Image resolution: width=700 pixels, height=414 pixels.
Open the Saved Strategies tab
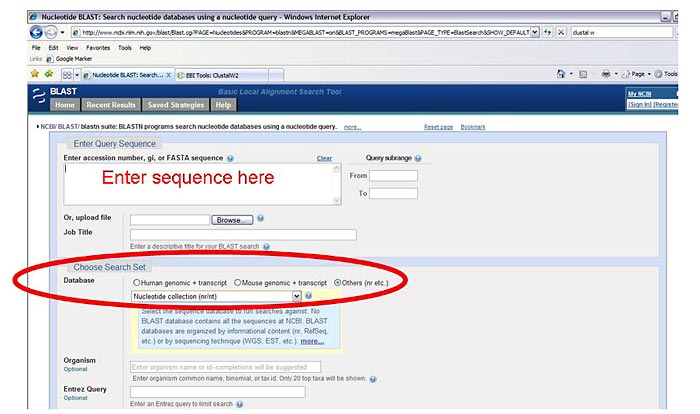pyautogui.click(x=175, y=105)
